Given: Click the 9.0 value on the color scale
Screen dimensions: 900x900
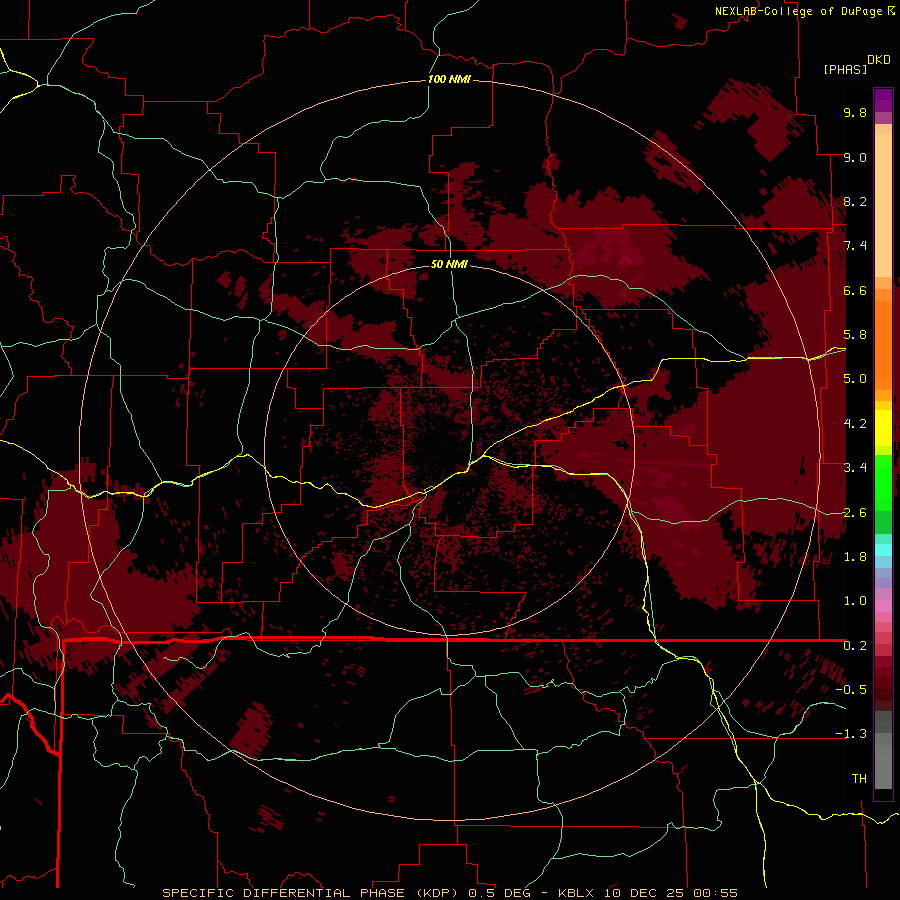Looking at the screenshot, I should (855, 157).
